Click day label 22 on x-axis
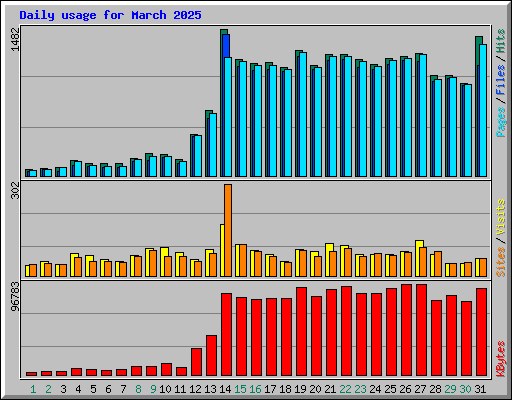The image size is (512, 400). (x=345, y=389)
